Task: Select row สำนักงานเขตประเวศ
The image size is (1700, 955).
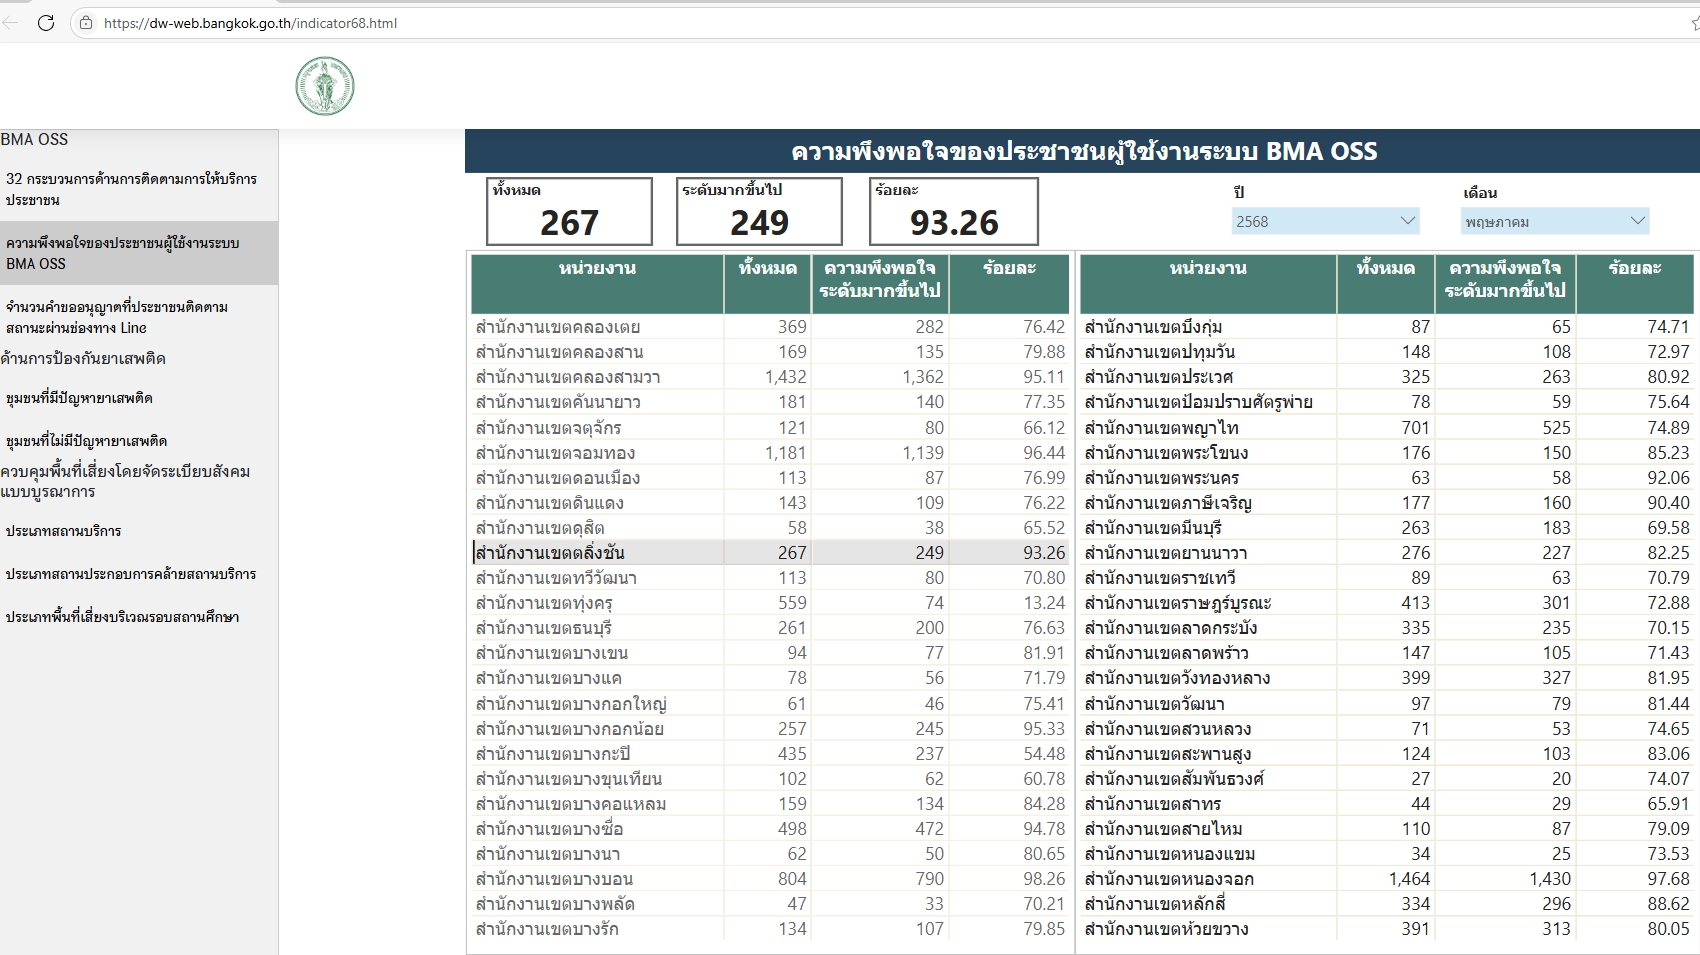Action: pos(1387,377)
